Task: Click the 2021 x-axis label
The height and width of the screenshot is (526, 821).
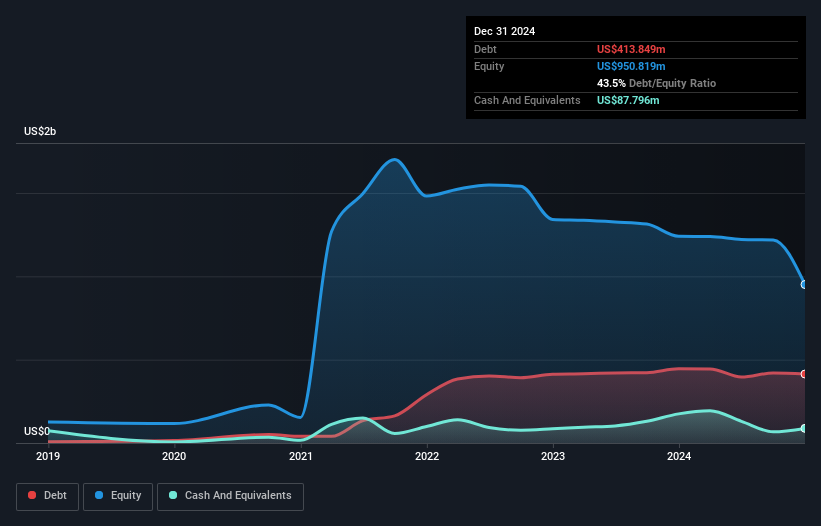Action: click(x=301, y=456)
